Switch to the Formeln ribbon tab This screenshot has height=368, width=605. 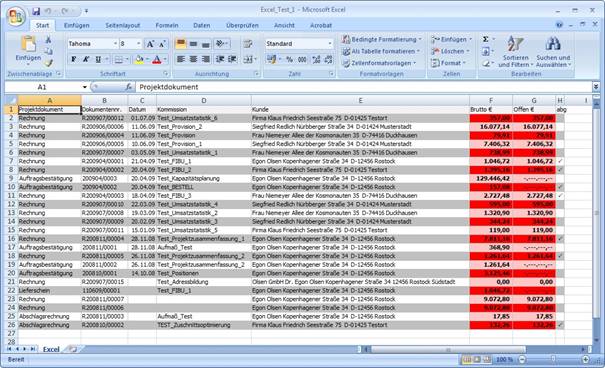[x=167, y=25]
